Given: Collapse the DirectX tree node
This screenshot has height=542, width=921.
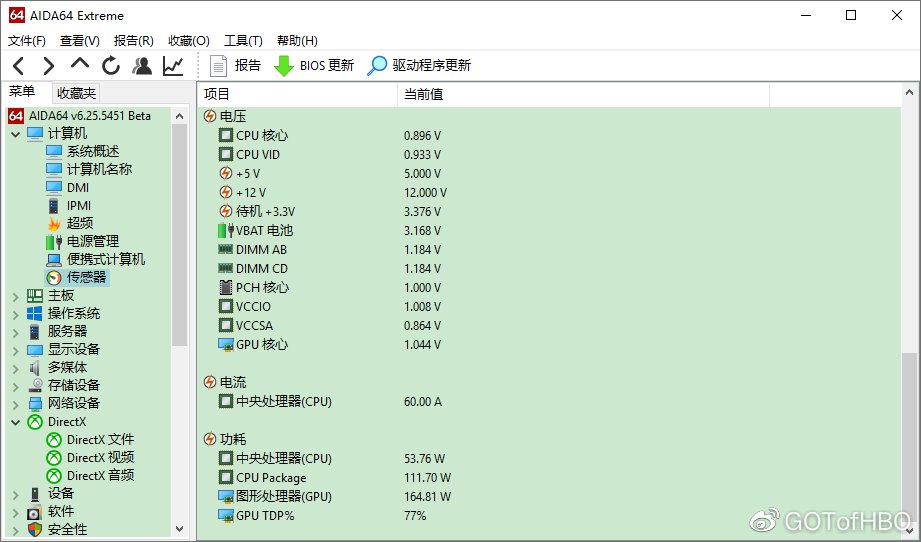Looking at the screenshot, I should (x=16, y=423).
